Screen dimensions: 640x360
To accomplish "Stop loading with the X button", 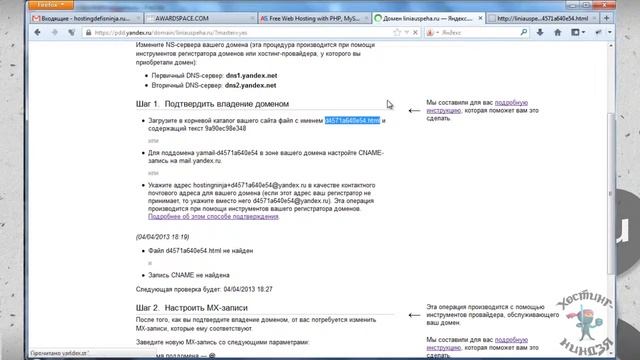I will 415,32.
